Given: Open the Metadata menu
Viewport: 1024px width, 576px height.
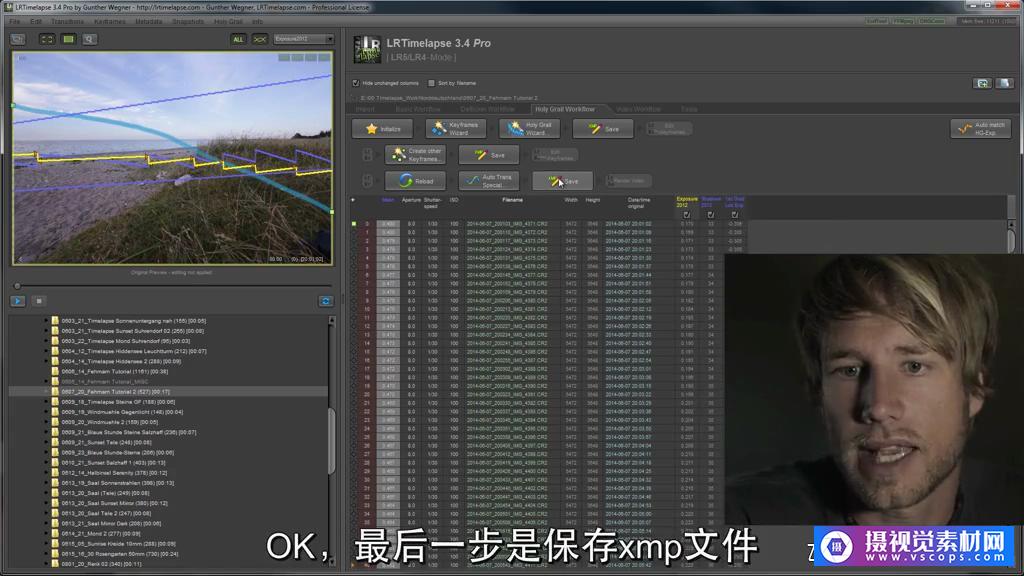Looking at the screenshot, I should click(x=149, y=22).
